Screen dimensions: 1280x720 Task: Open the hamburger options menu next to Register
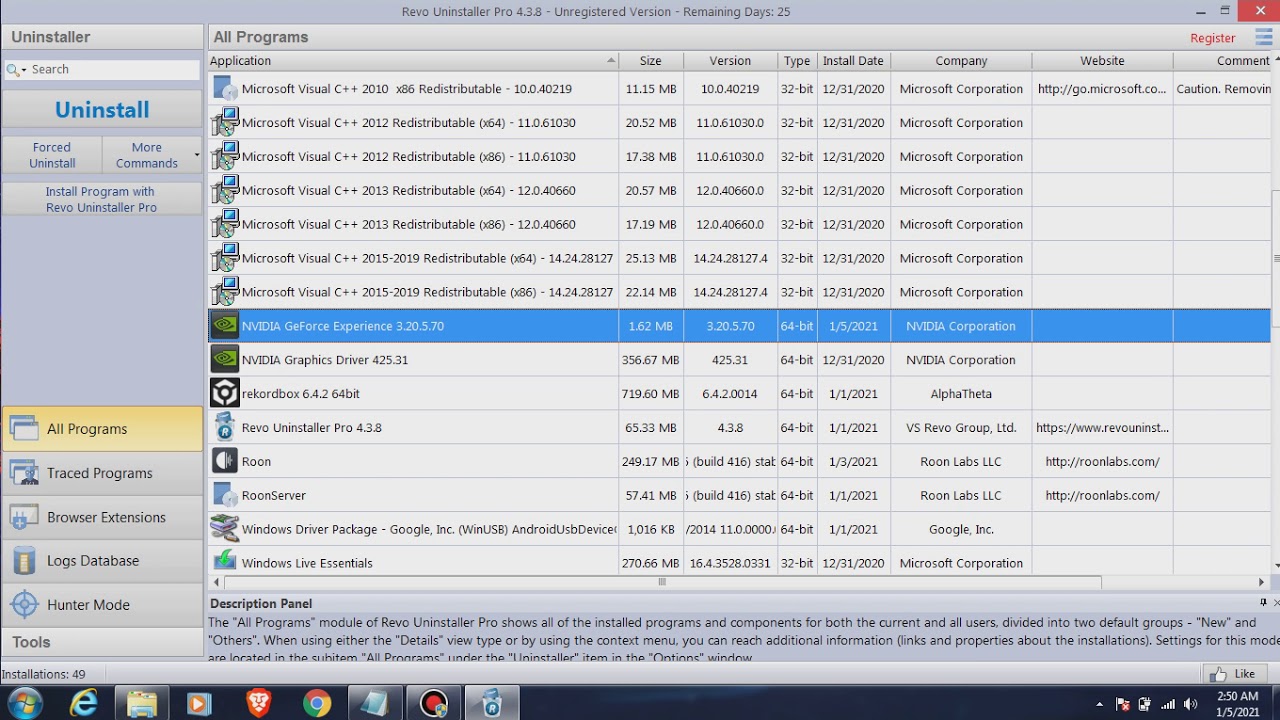[x=1263, y=38]
